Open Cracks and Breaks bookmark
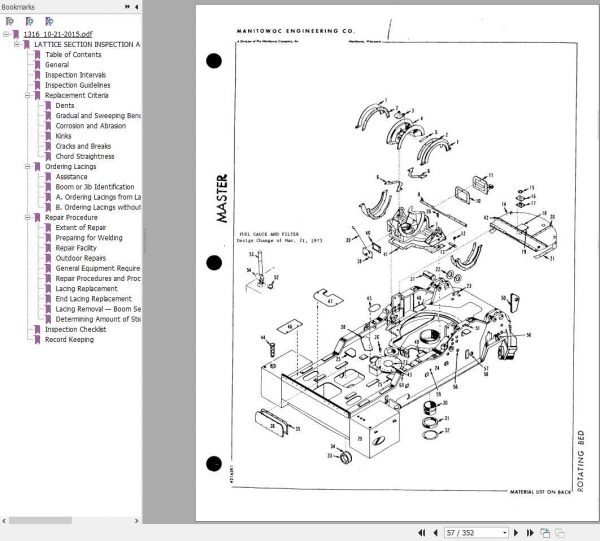The width and height of the screenshot is (600, 541). pyautogui.click(x=83, y=146)
